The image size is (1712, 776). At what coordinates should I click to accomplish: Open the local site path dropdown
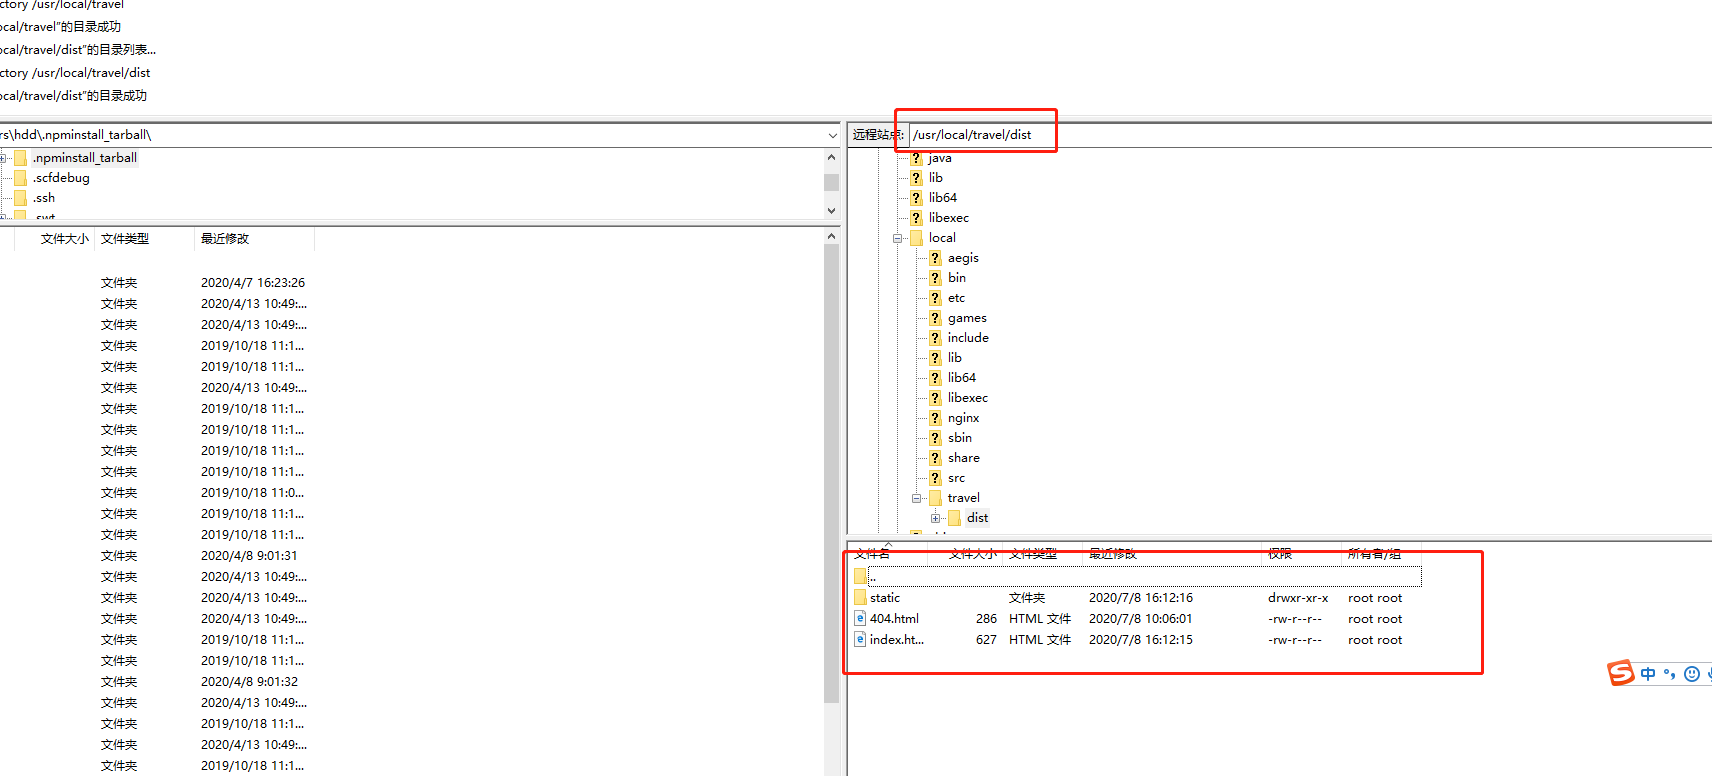click(833, 135)
